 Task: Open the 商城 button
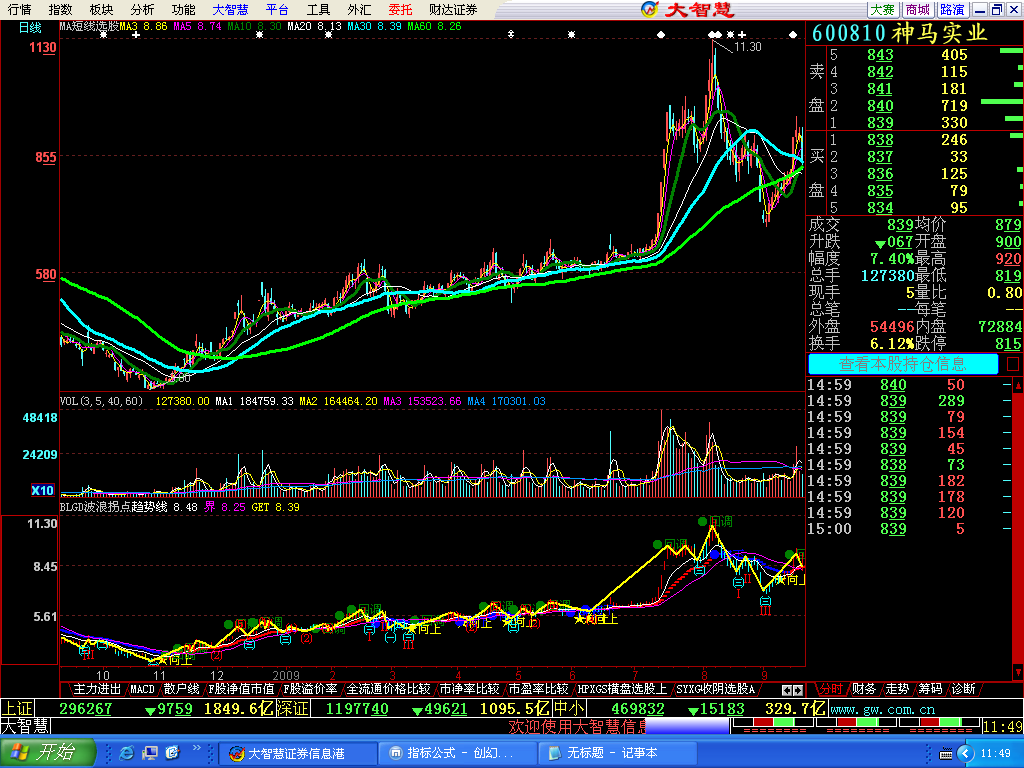[918, 10]
